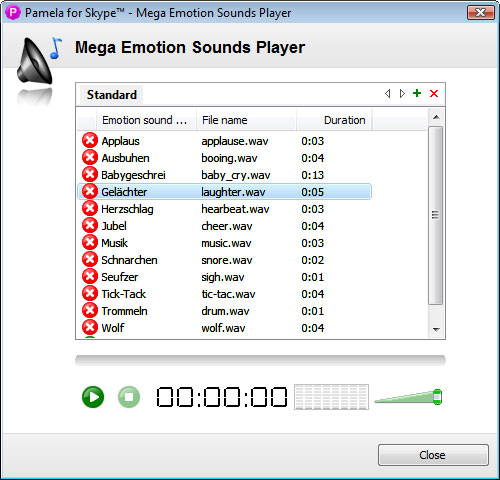Click the green plus add-tab icon
Image resolution: width=500 pixels, height=480 pixels.
417,93
